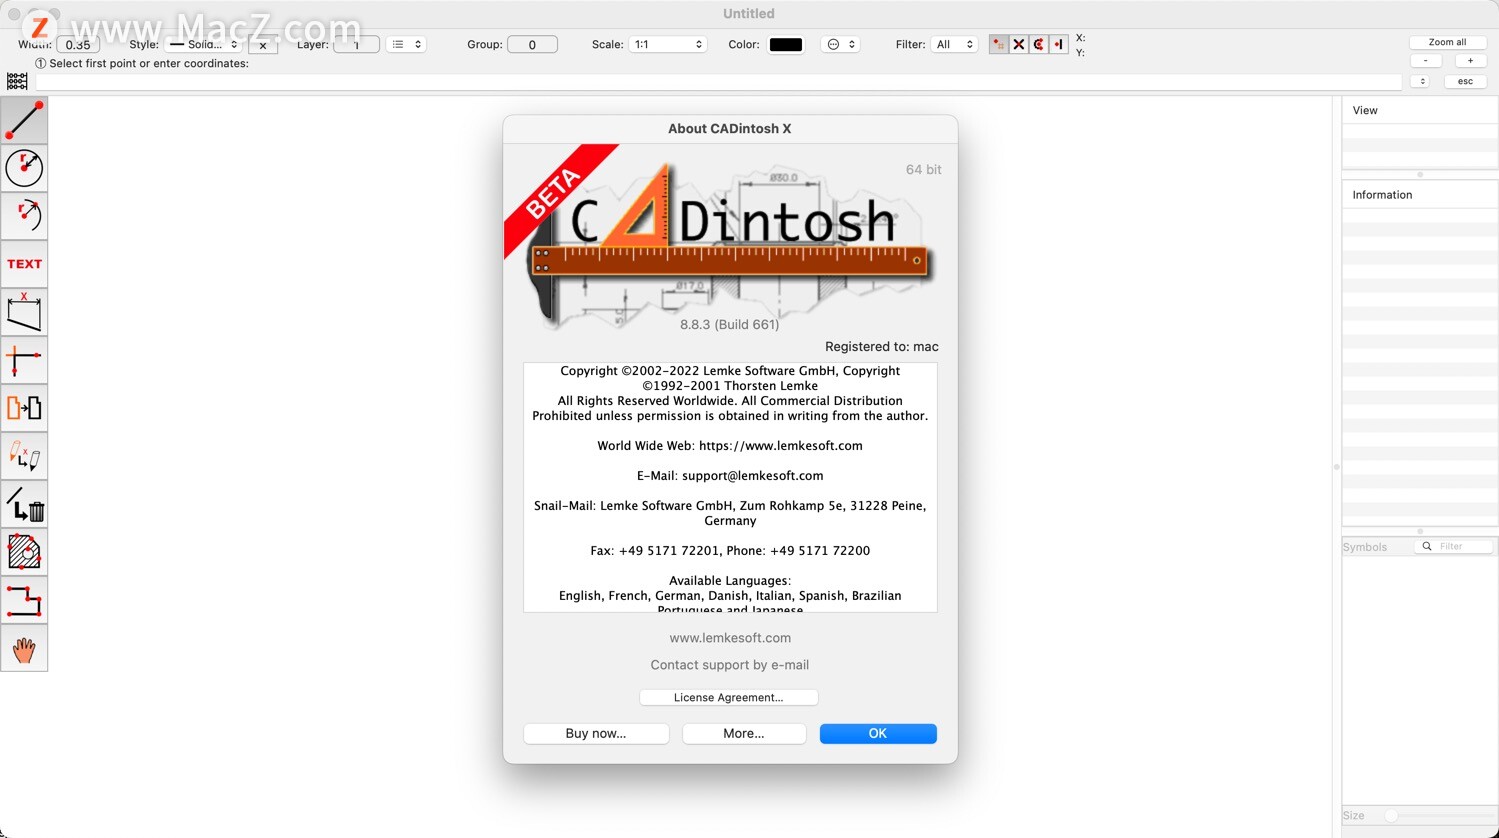Toggle the circle center snap icon

1038,44
